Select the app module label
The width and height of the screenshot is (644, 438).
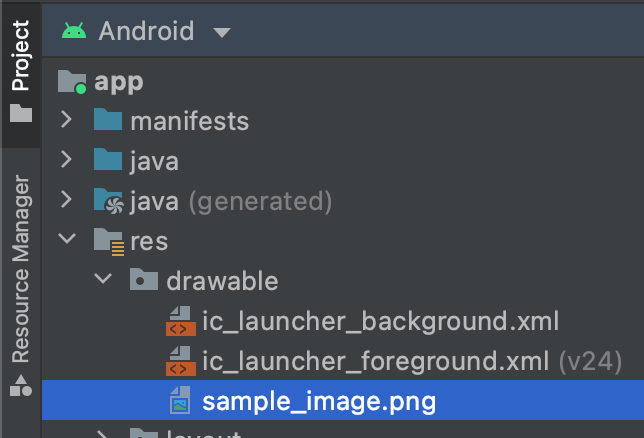click(x=119, y=82)
